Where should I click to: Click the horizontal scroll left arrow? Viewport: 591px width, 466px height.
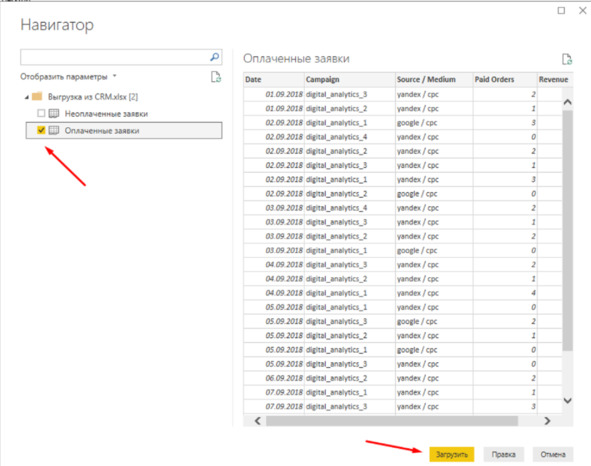pyautogui.click(x=257, y=421)
